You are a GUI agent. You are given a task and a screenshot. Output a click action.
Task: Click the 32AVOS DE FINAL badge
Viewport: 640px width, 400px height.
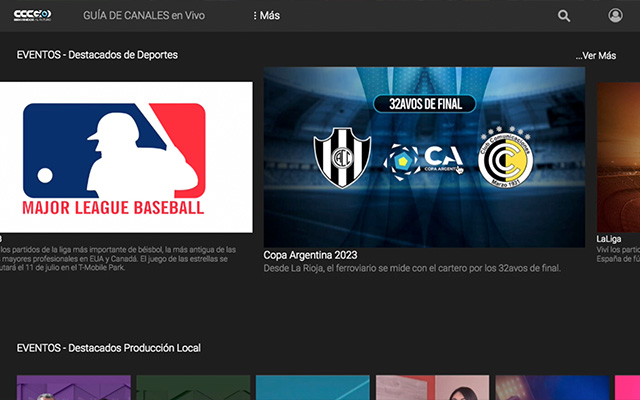(x=424, y=103)
